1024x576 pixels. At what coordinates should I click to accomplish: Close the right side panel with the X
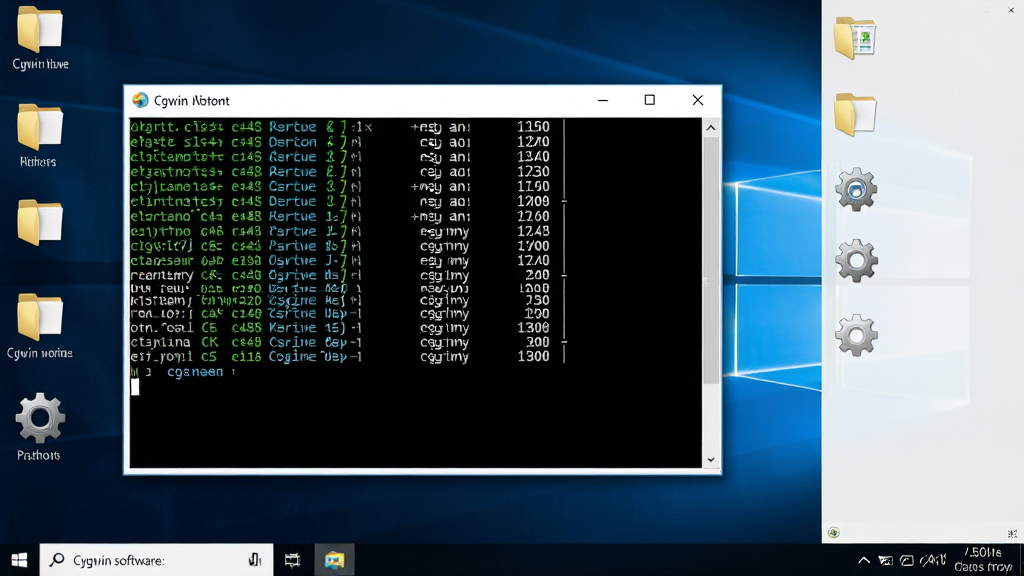(x=1011, y=10)
